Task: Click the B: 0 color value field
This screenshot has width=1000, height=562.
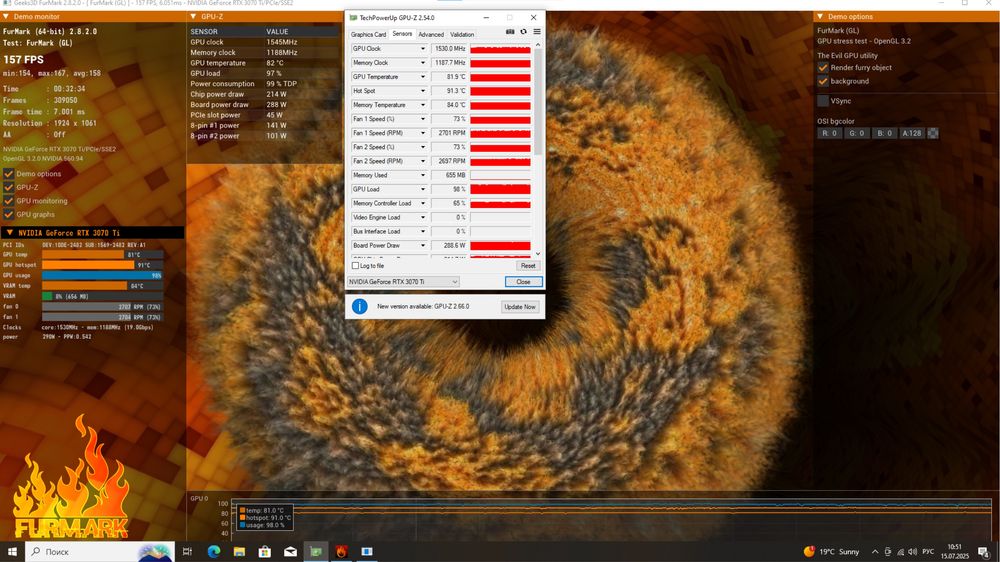Action: tap(884, 133)
